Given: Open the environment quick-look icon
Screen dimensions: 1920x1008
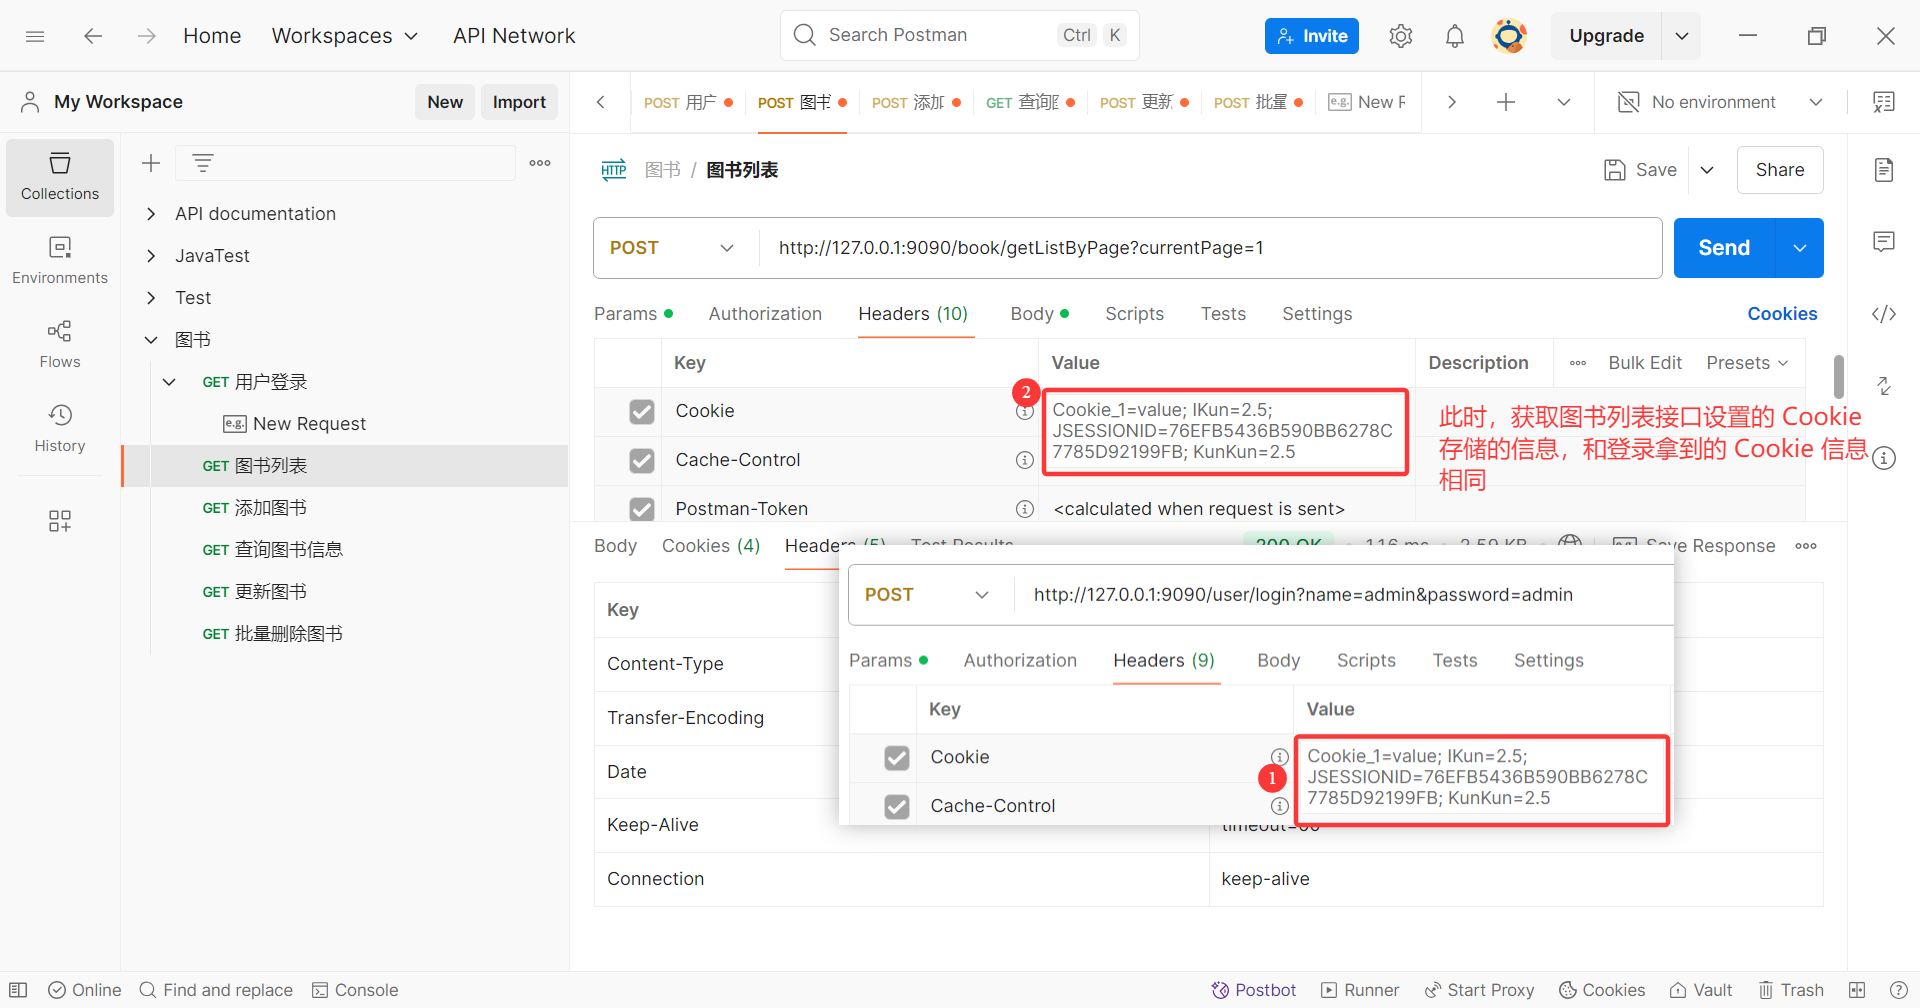Looking at the screenshot, I should [x=1884, y=102].
